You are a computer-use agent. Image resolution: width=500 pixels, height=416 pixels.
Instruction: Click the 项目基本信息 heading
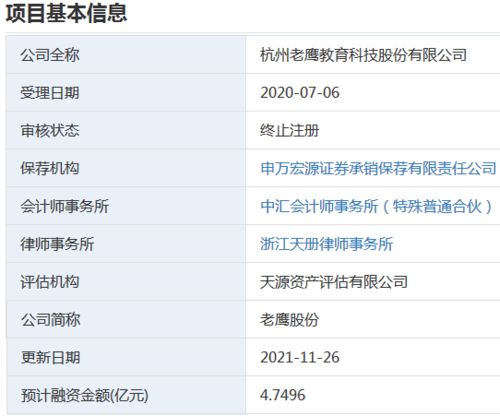66,14
